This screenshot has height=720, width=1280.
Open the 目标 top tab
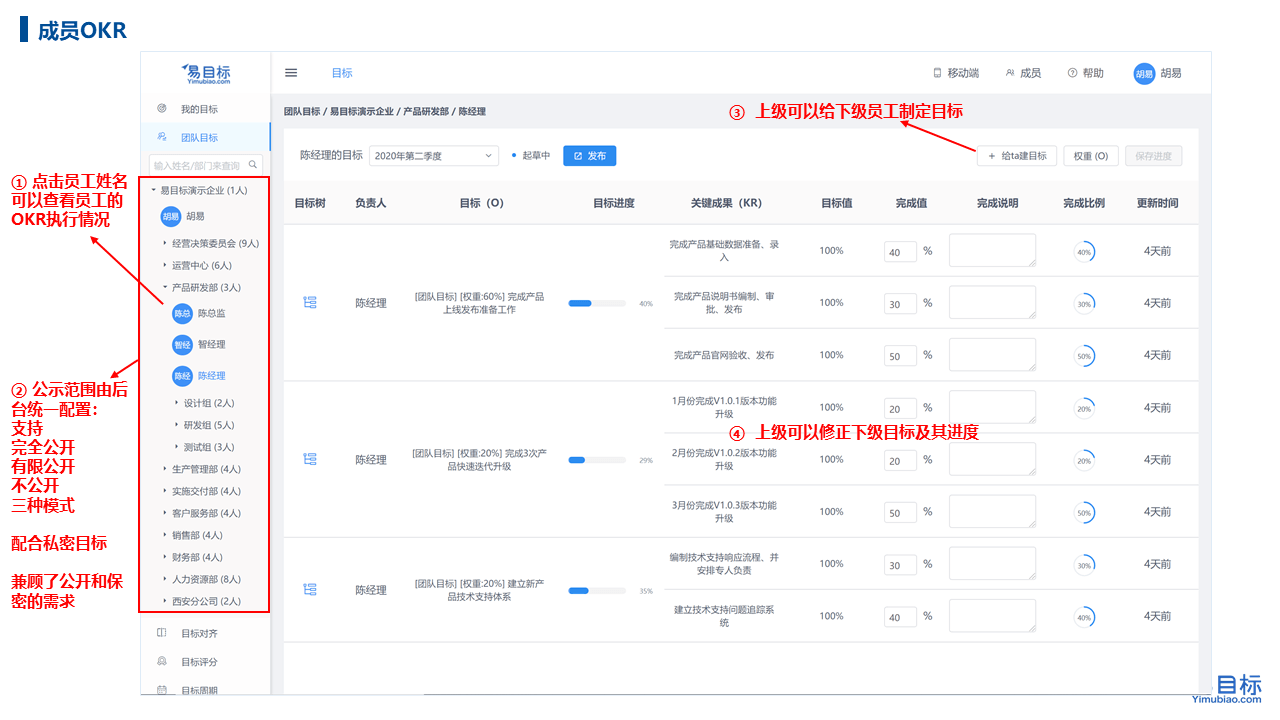pos(342,73)
